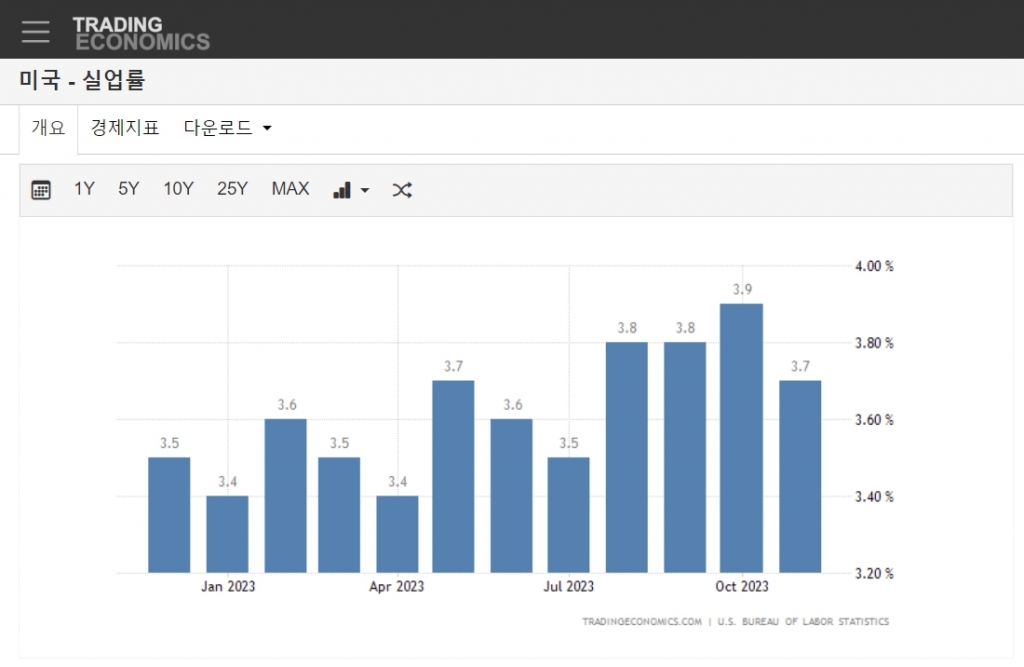
Task: Show the MAX historical range
Action: click(x=290, y=189)
